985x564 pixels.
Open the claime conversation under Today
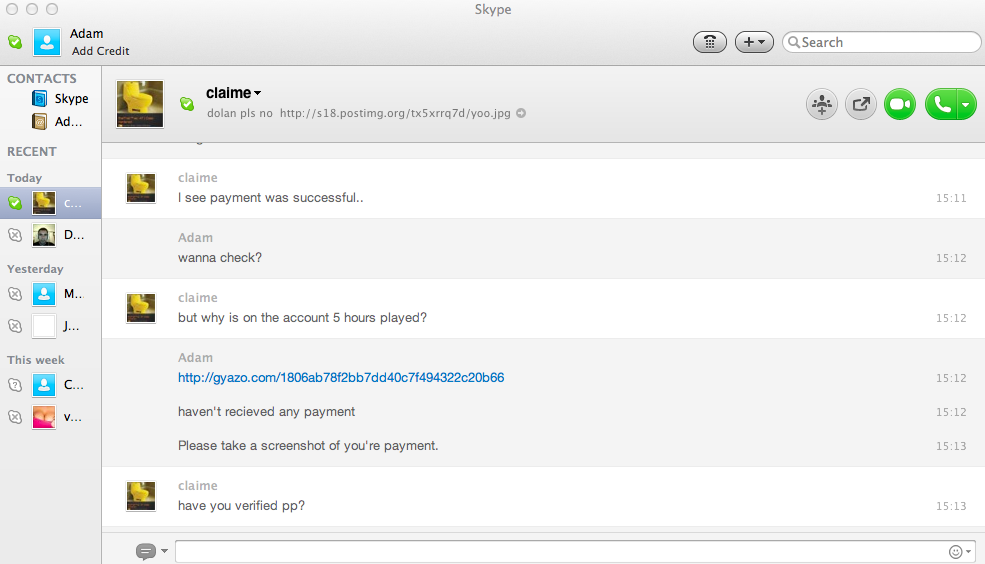pos(50,203)
